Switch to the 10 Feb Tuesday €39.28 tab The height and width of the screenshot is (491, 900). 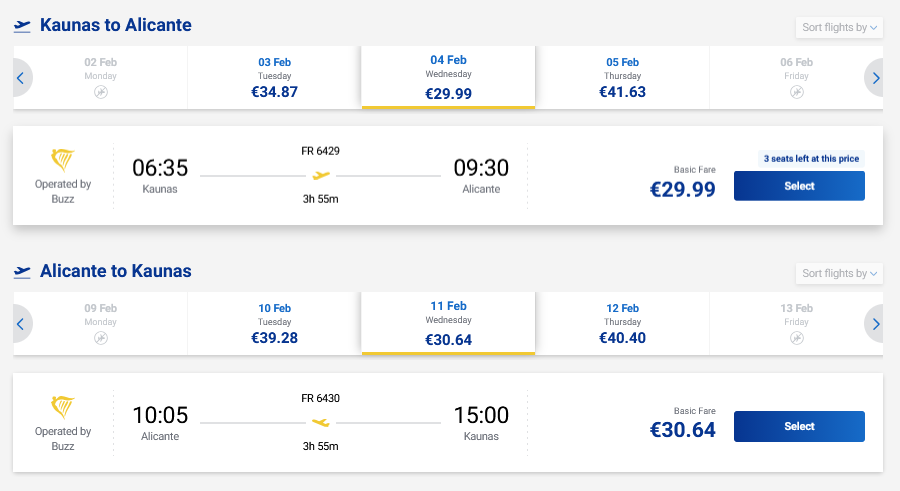coord(274,323)
